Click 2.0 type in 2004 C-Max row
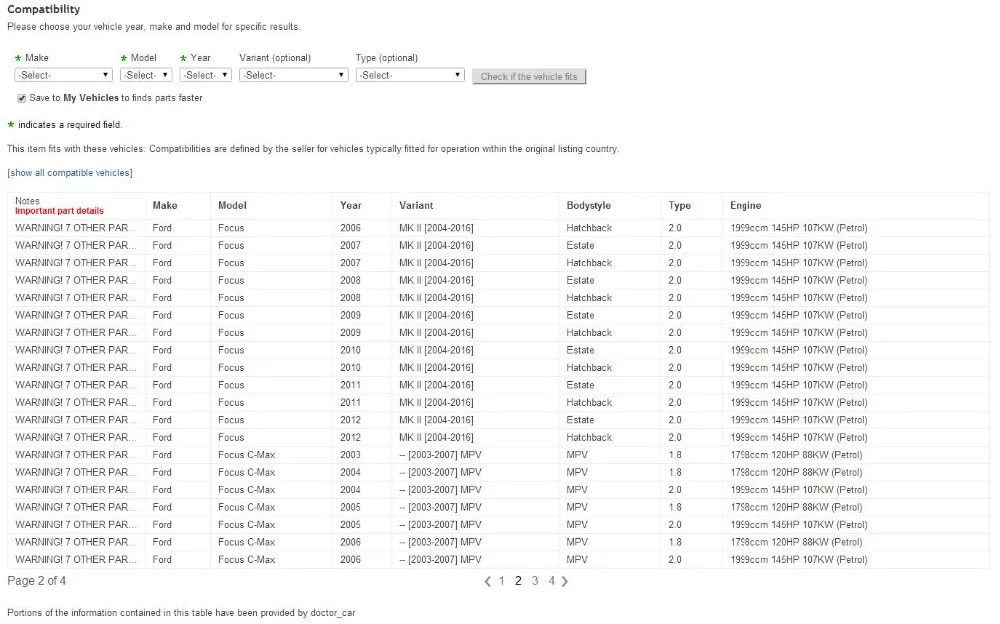The image size is (1000, 624). coord(675,490)
